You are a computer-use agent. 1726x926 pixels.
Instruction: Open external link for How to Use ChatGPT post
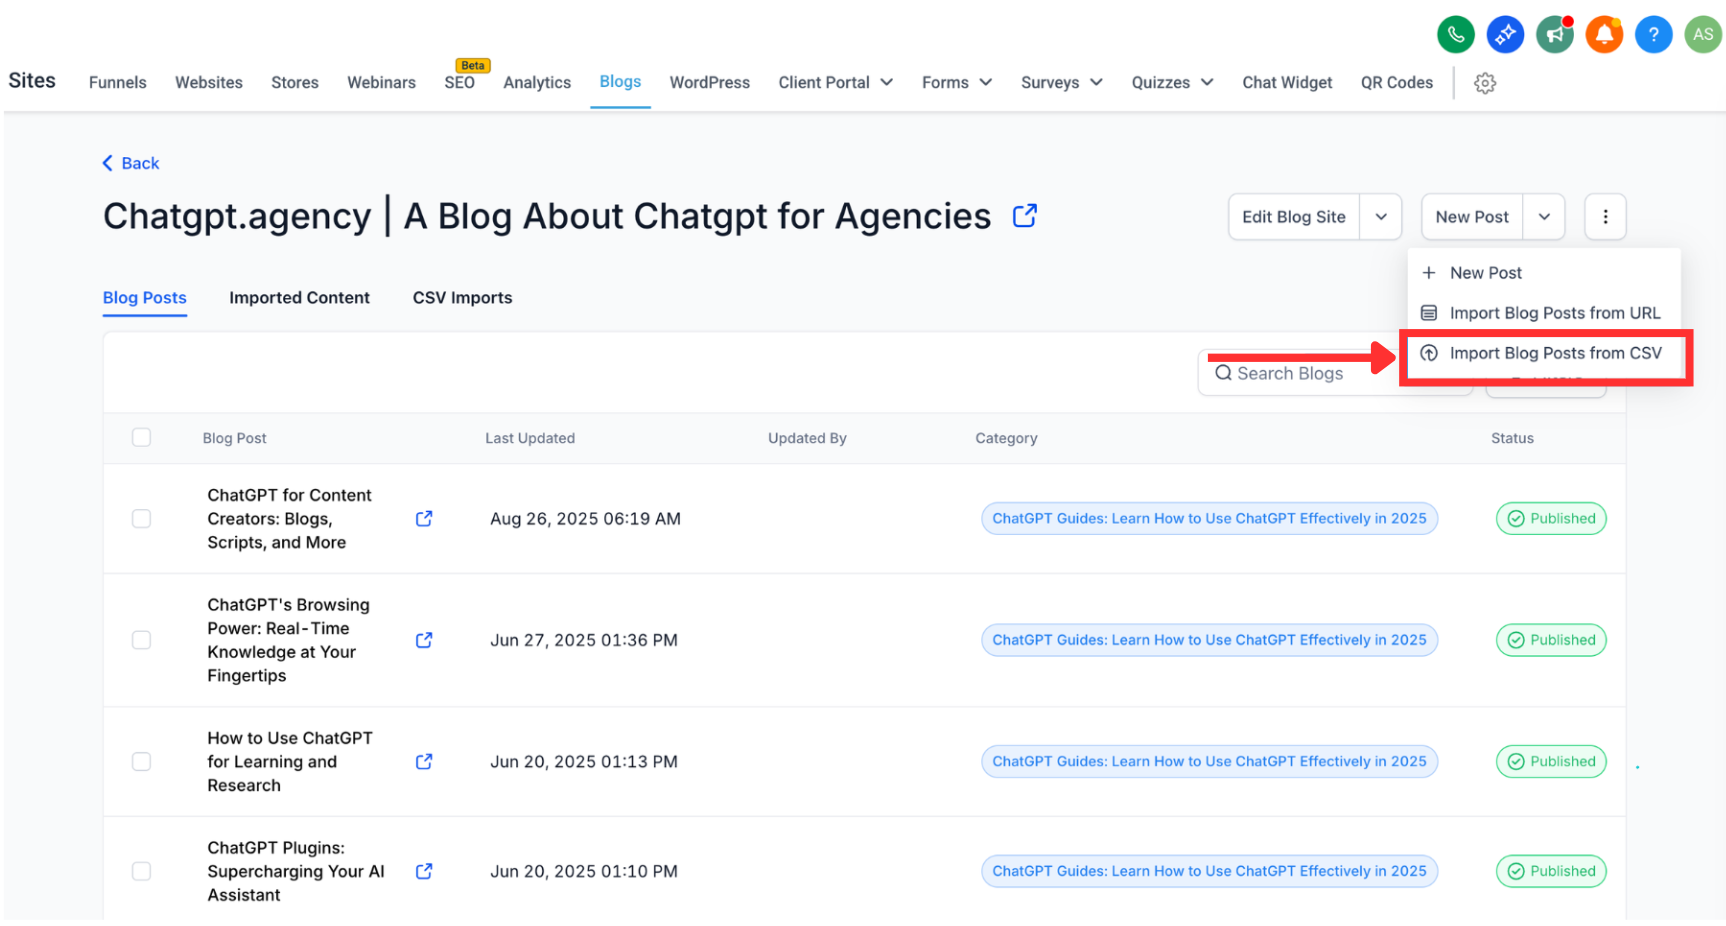point(424,762)
